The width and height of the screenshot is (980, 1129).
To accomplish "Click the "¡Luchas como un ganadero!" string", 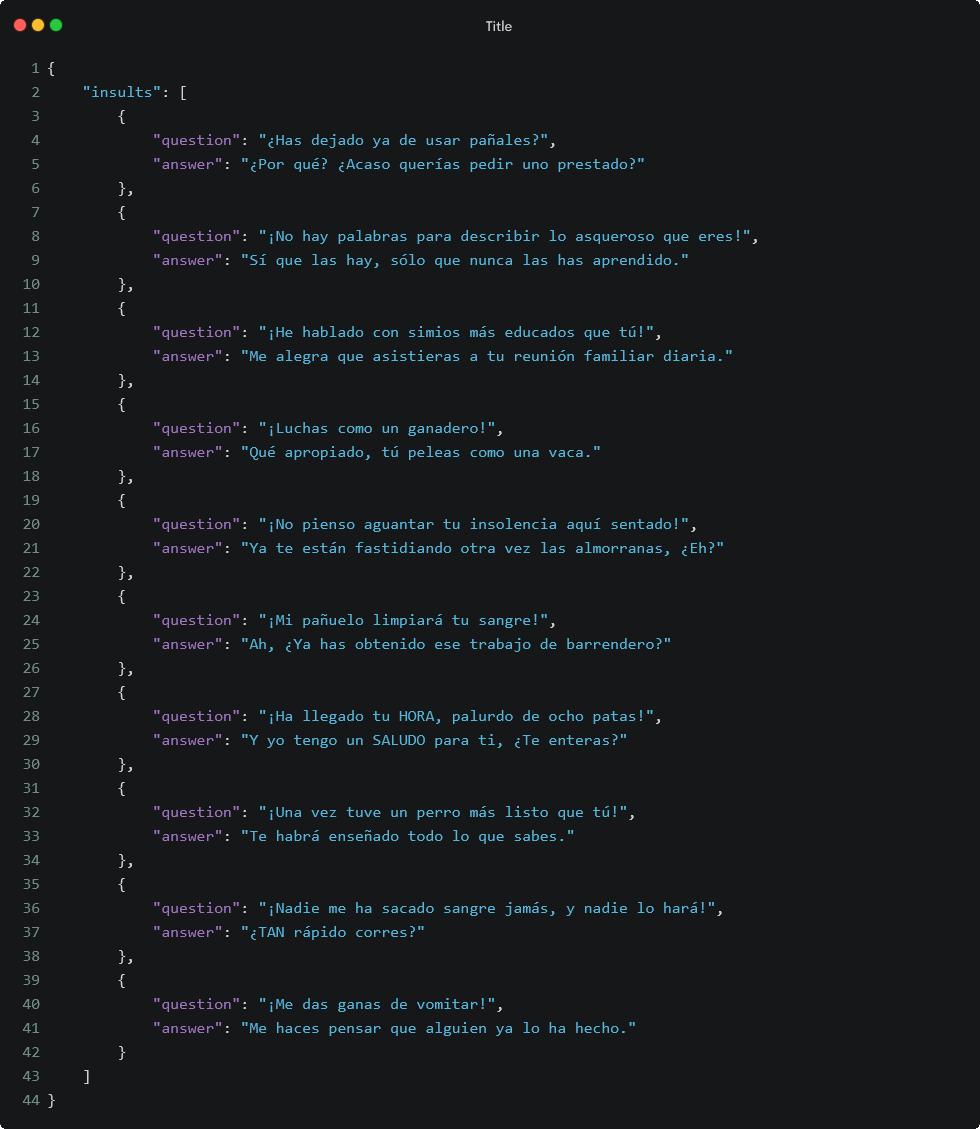I will point(377,428).
